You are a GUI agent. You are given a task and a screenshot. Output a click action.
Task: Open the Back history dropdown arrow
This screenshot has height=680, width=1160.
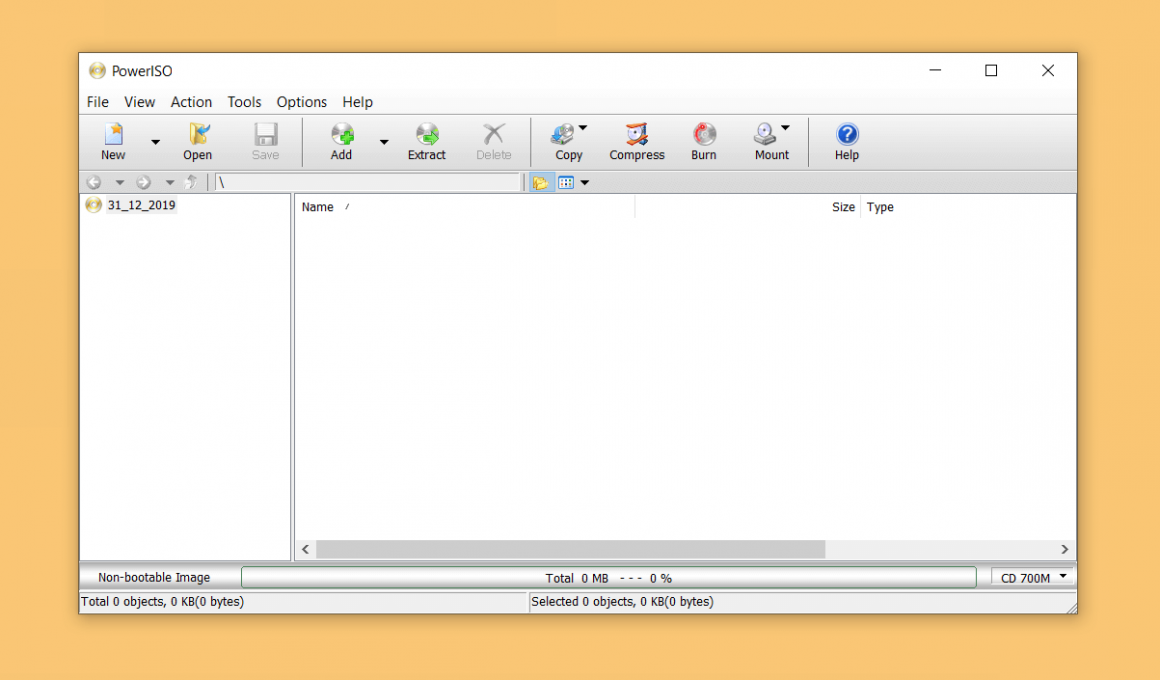pyautogui.click(x=119, y=183)
